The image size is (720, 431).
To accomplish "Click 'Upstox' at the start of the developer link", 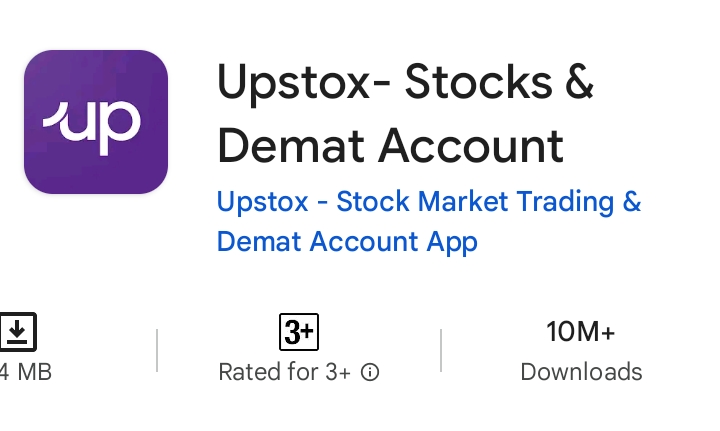I will tap(262, 203).
